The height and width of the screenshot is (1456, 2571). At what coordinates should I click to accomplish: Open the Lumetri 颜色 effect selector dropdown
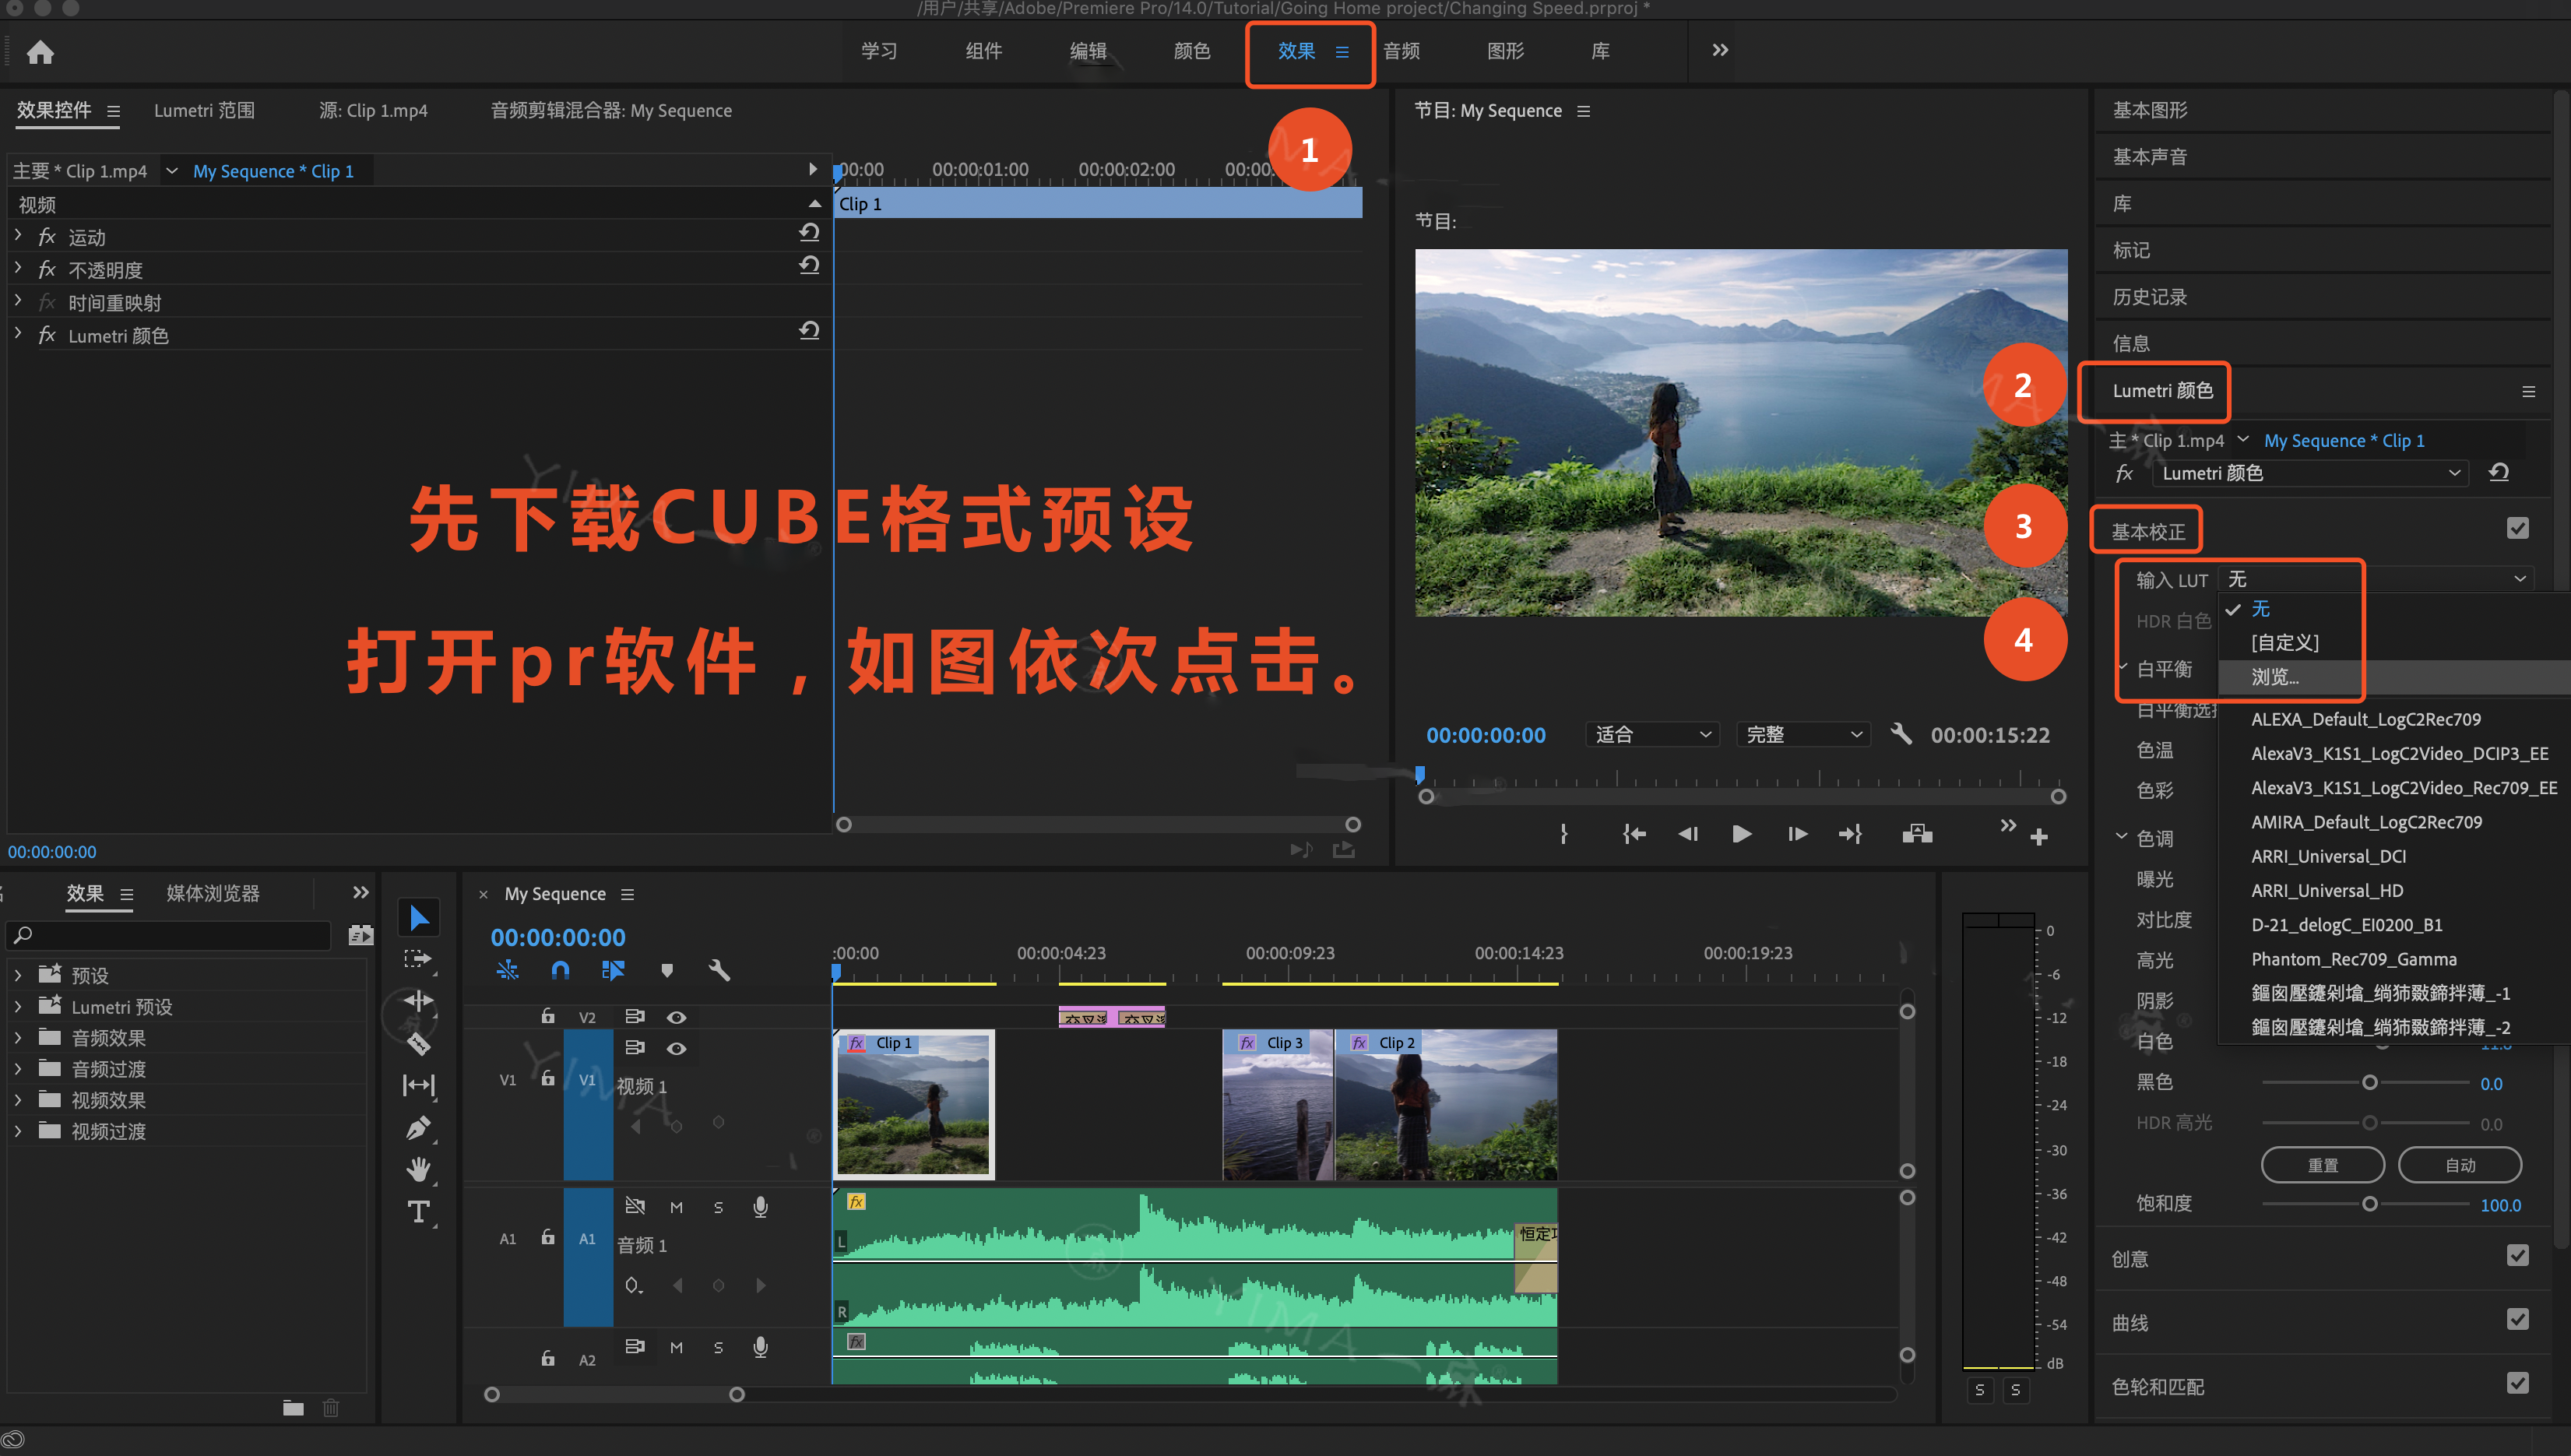coord(2310,473)
